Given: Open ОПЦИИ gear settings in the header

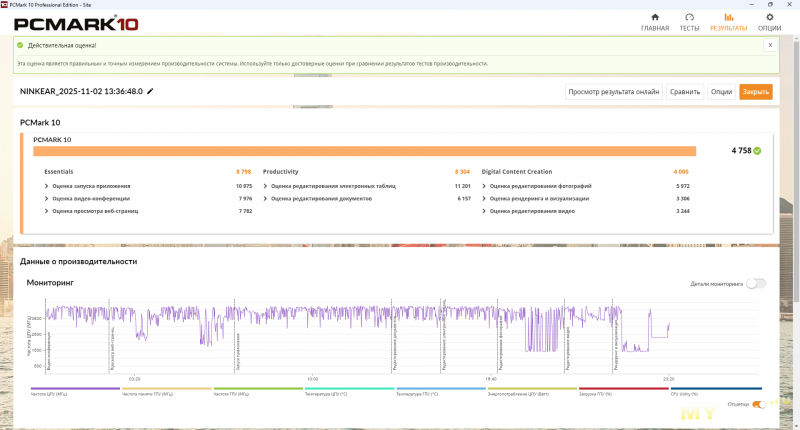Looking at the screenshot, I should 769,22.
